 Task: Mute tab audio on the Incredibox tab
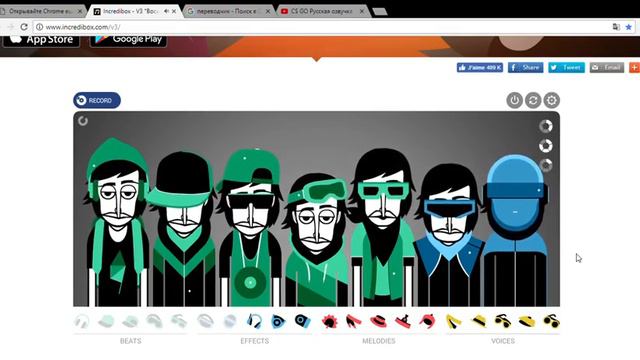pyautogui.click(x=167, y=11)
